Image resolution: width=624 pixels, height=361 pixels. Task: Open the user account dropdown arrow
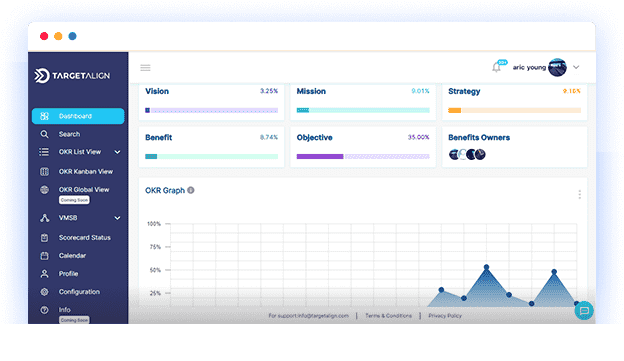[576, 67]
